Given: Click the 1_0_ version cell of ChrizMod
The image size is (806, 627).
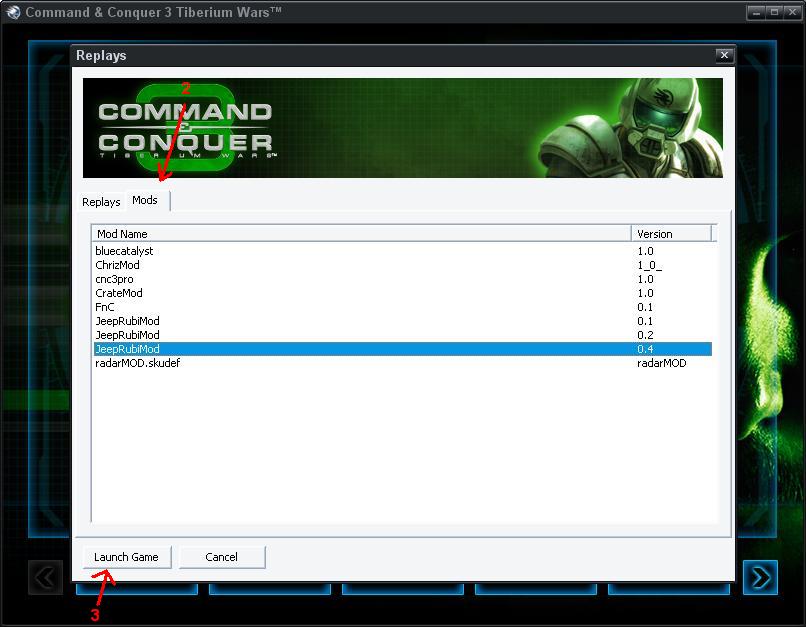Looking at the screenshot, I should [649, 265].
